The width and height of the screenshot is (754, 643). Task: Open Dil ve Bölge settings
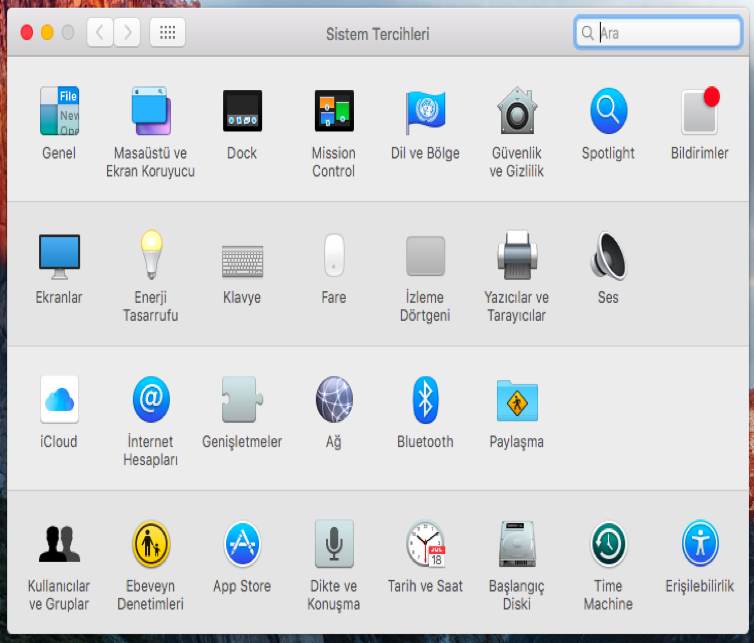(424, 111)
